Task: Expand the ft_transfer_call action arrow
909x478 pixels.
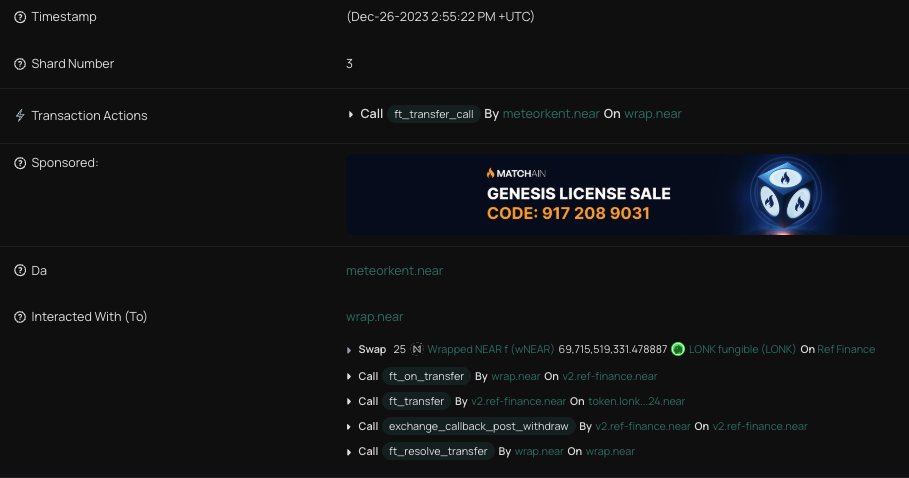Action: coord(350,114)
